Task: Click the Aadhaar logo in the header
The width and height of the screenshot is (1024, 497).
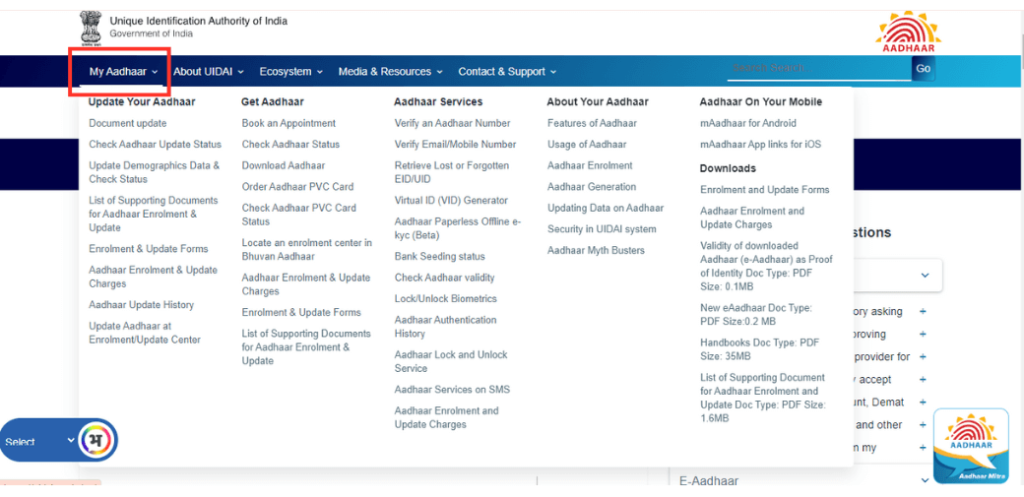Action: [x=908, y=31]
